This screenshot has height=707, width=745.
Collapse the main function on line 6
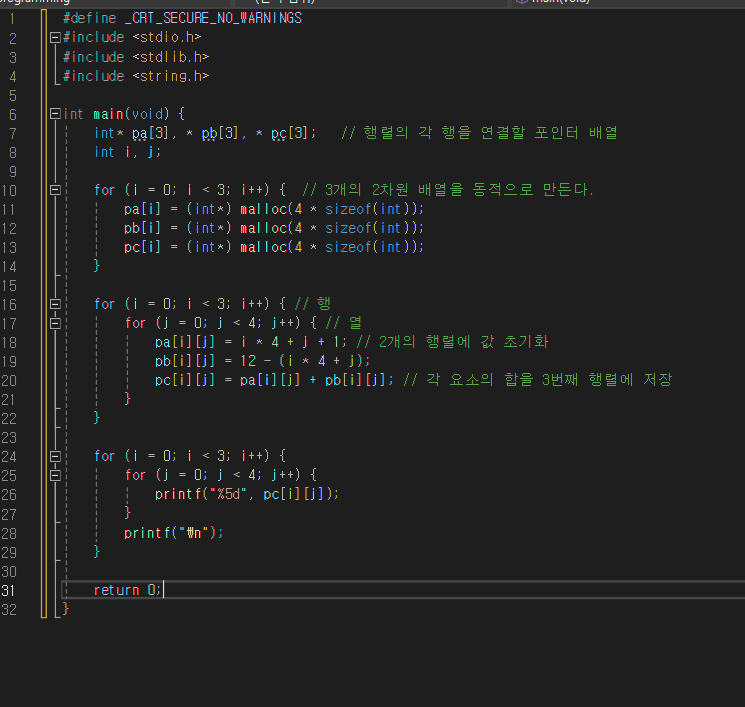55,114
